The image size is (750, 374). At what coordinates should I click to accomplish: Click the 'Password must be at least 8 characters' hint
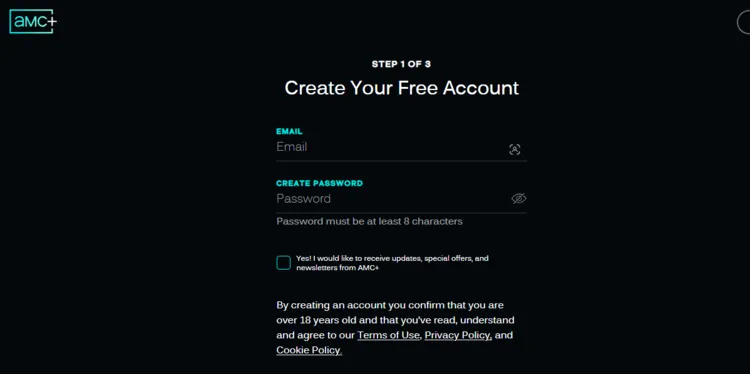point(369,221)
